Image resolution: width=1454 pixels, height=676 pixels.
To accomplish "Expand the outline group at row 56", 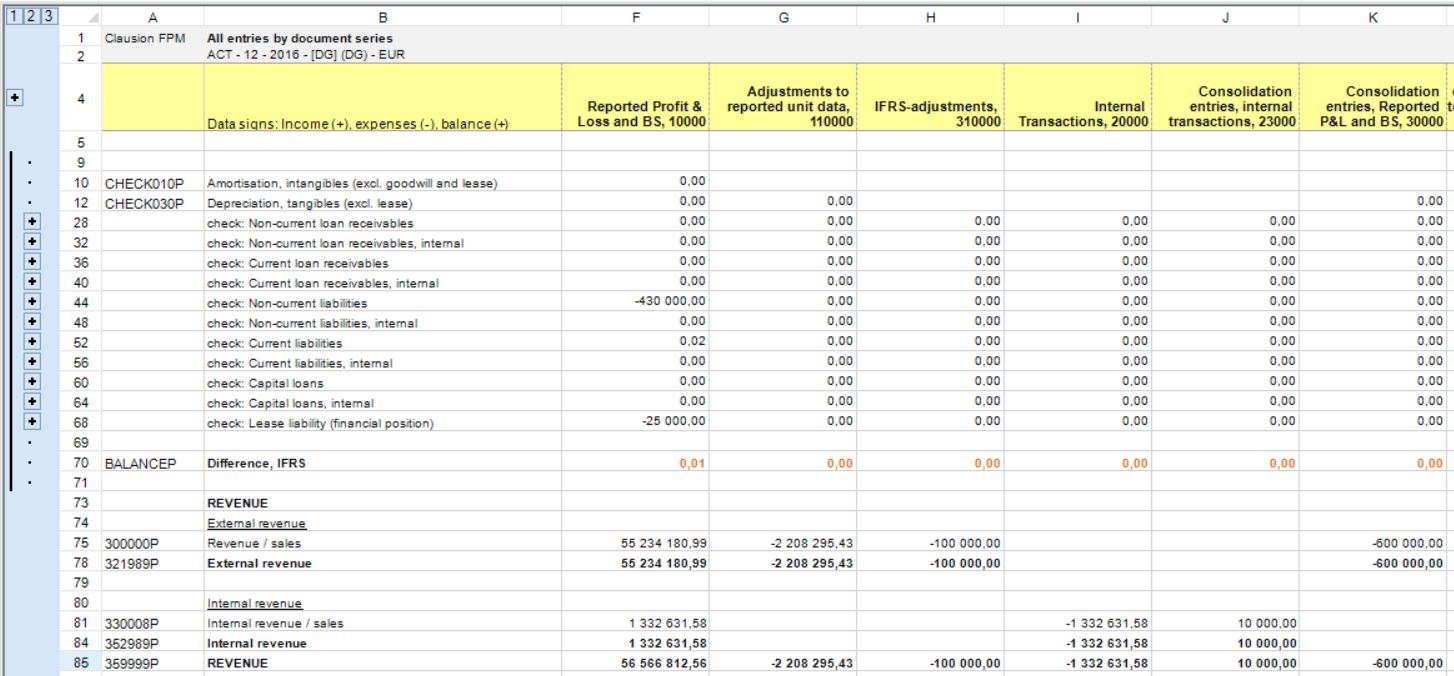I will click(31, 362).
